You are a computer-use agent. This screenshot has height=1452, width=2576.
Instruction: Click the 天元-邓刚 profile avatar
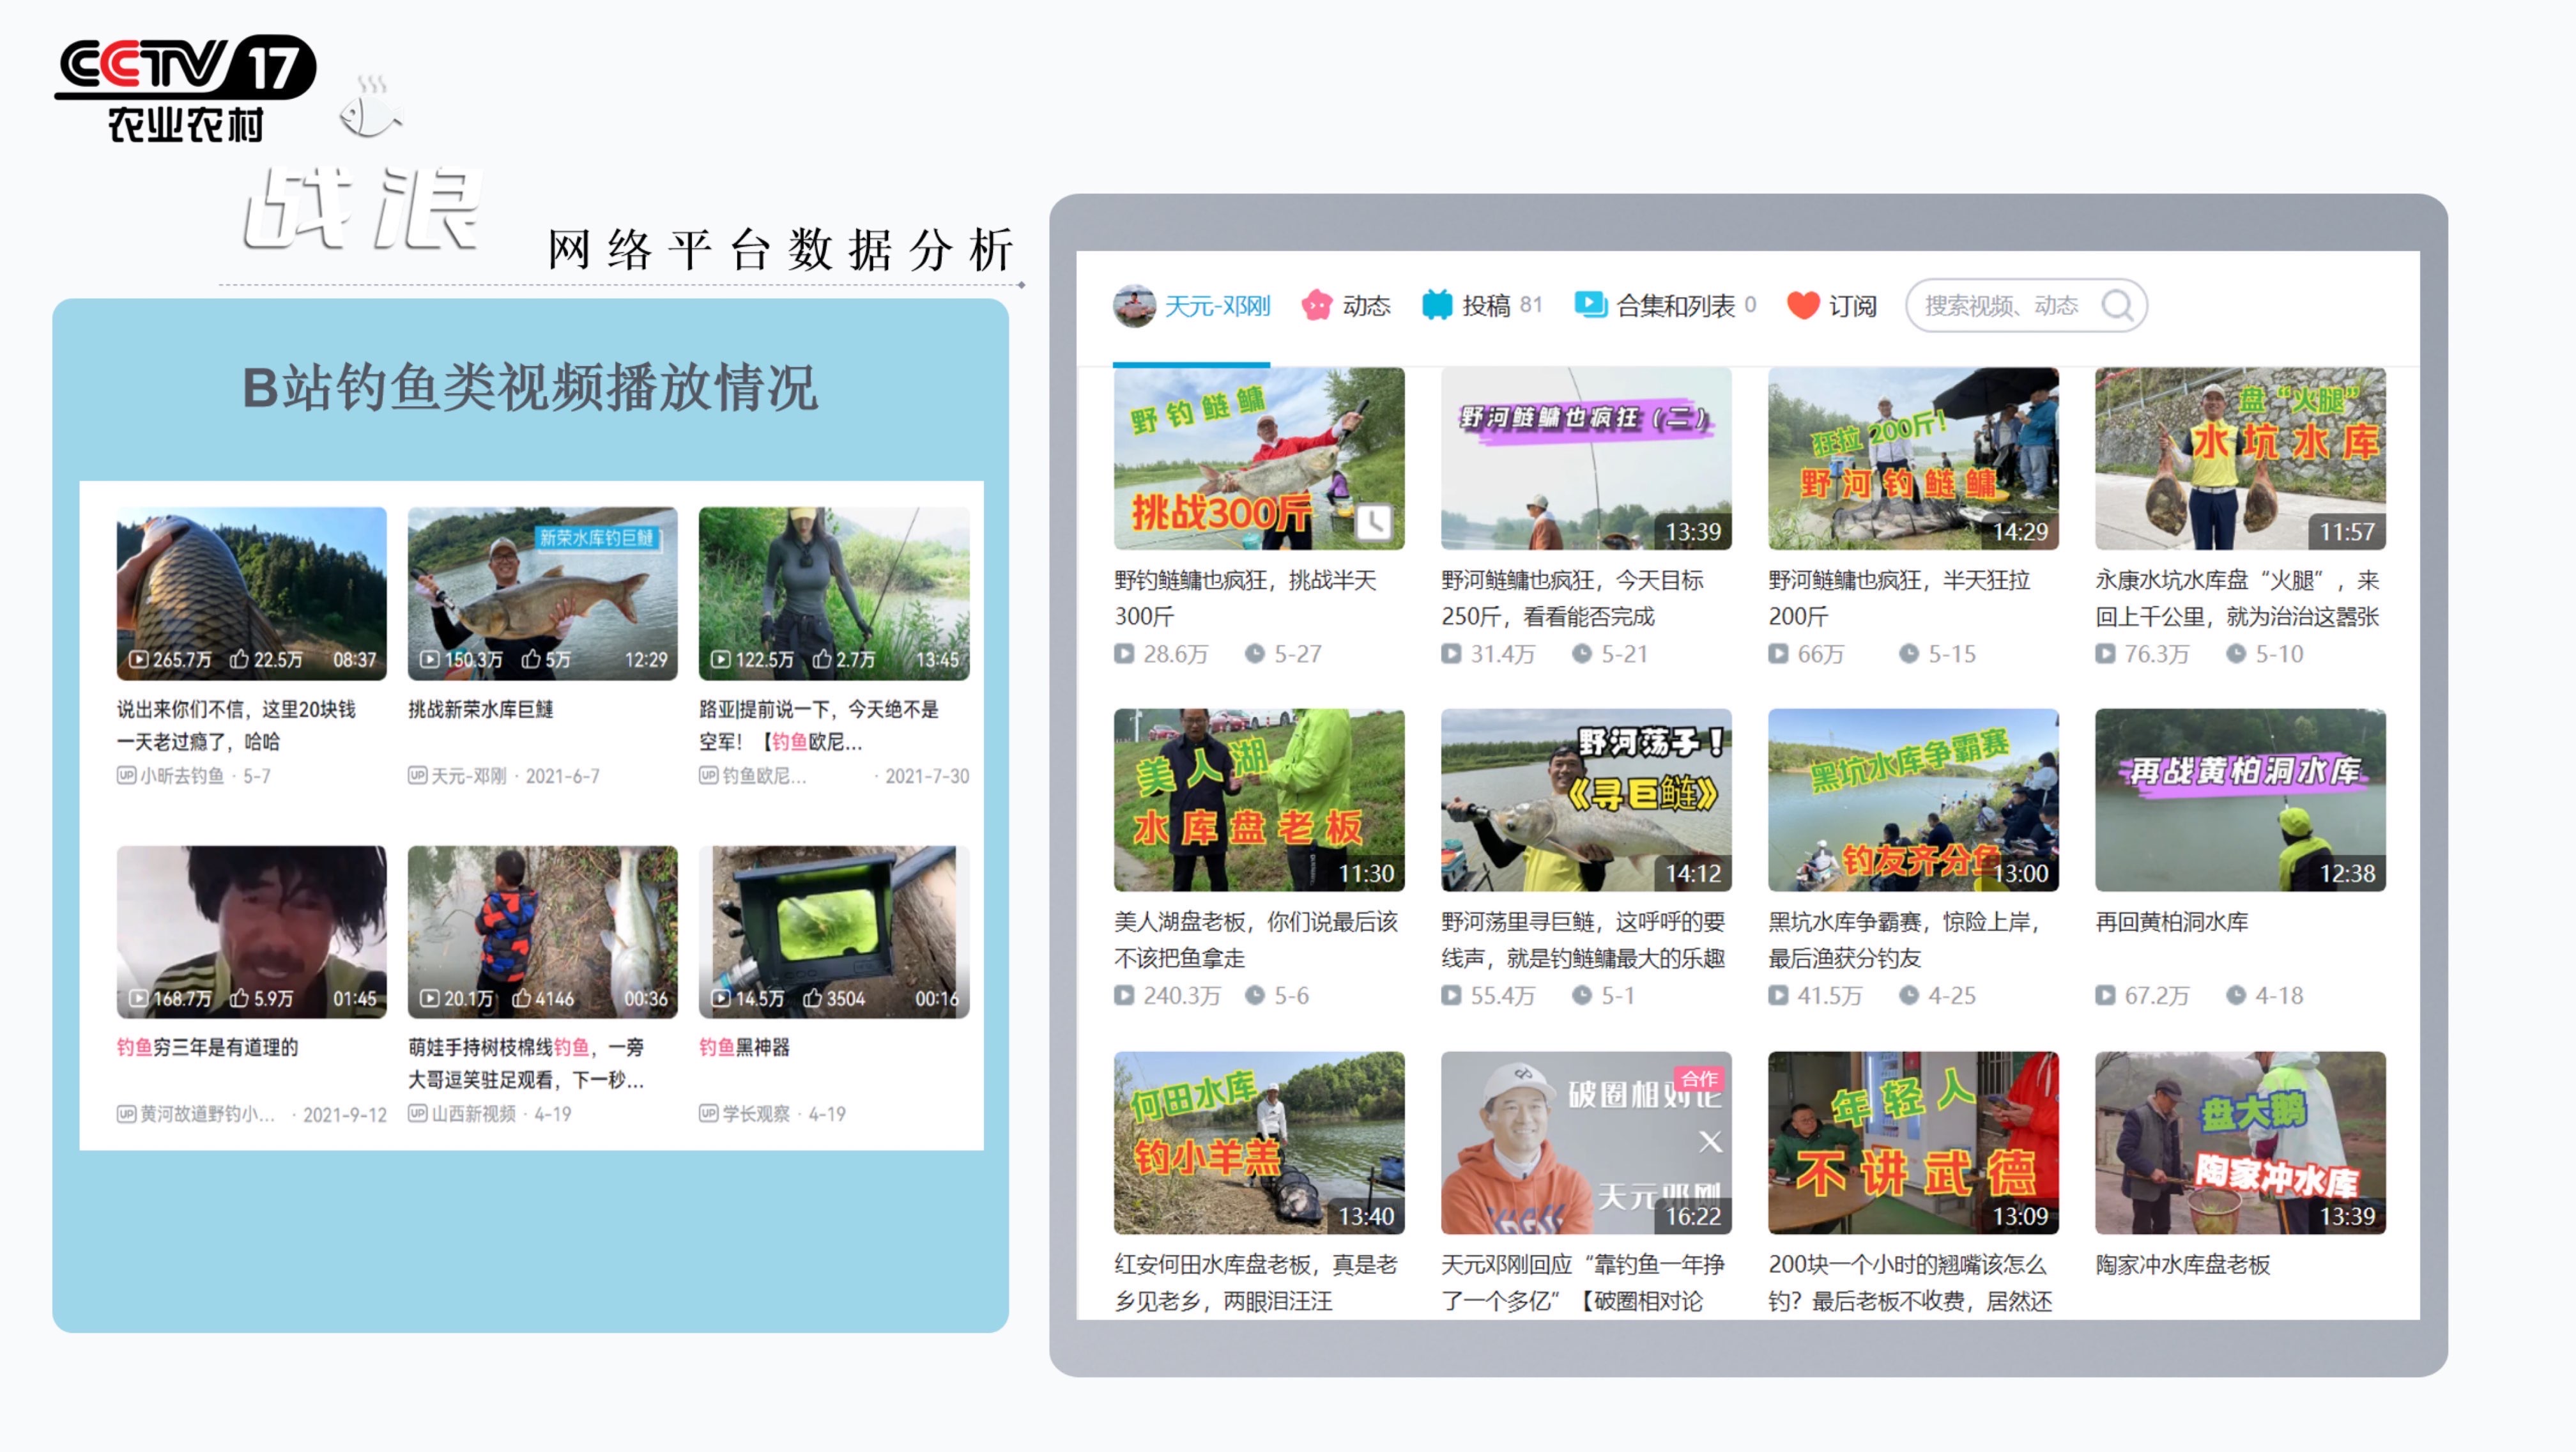tap(1134, 305)
